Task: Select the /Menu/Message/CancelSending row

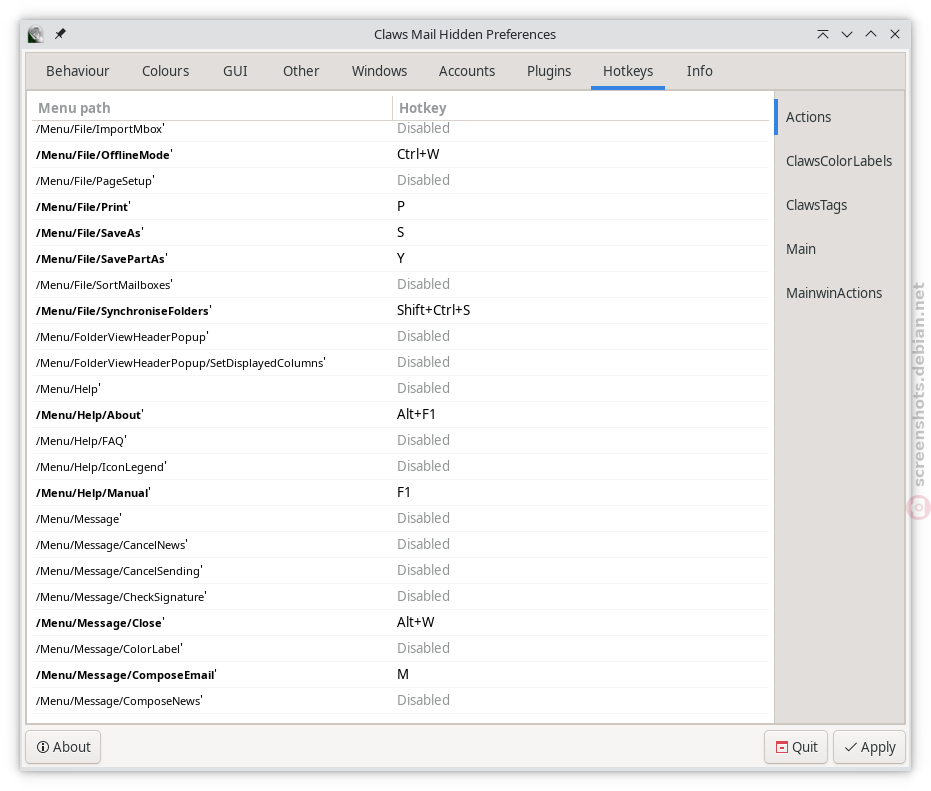Action: (x=401, y=571)
